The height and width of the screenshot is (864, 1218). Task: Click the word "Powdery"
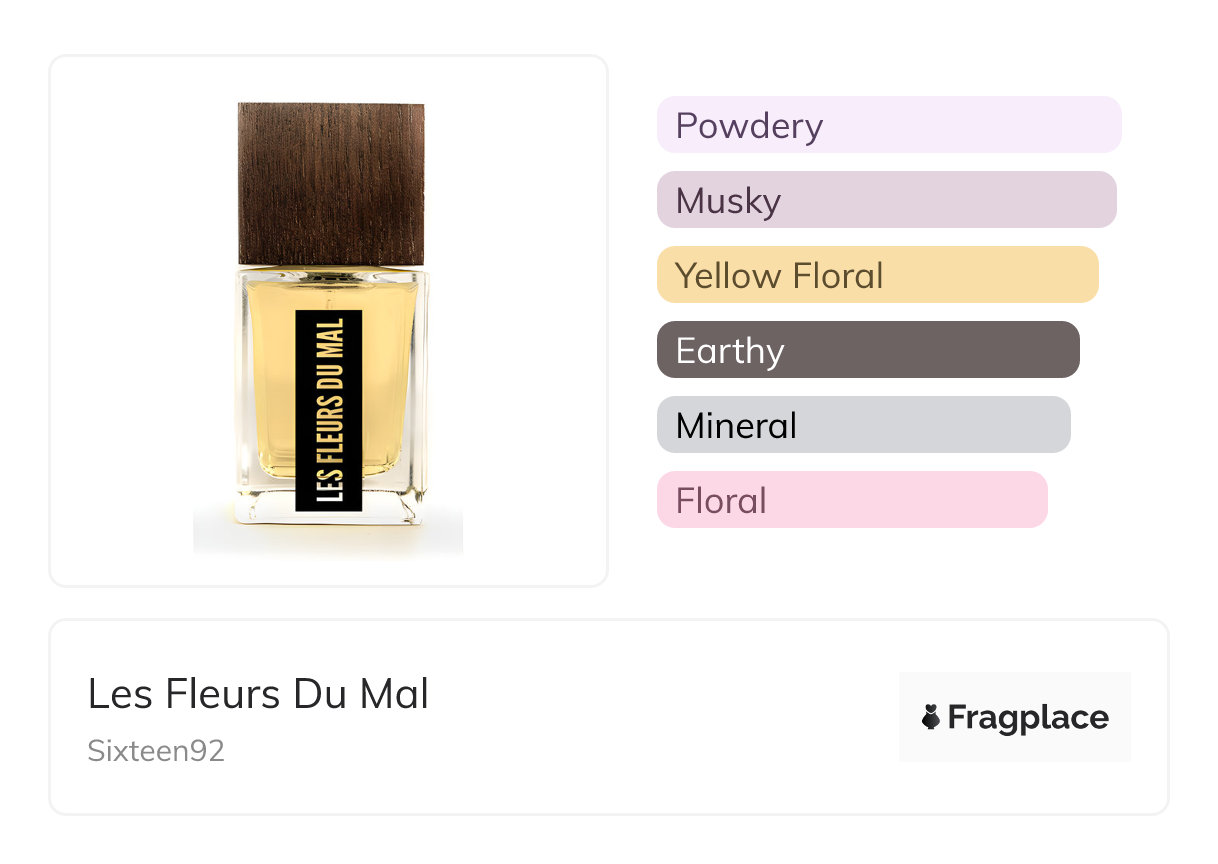coord(749,126)
